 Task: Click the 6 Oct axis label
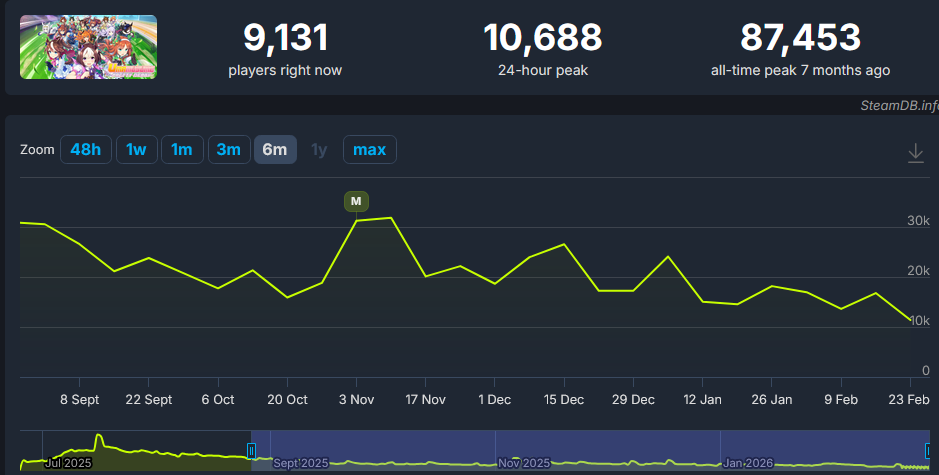click(x=218, y=400)
